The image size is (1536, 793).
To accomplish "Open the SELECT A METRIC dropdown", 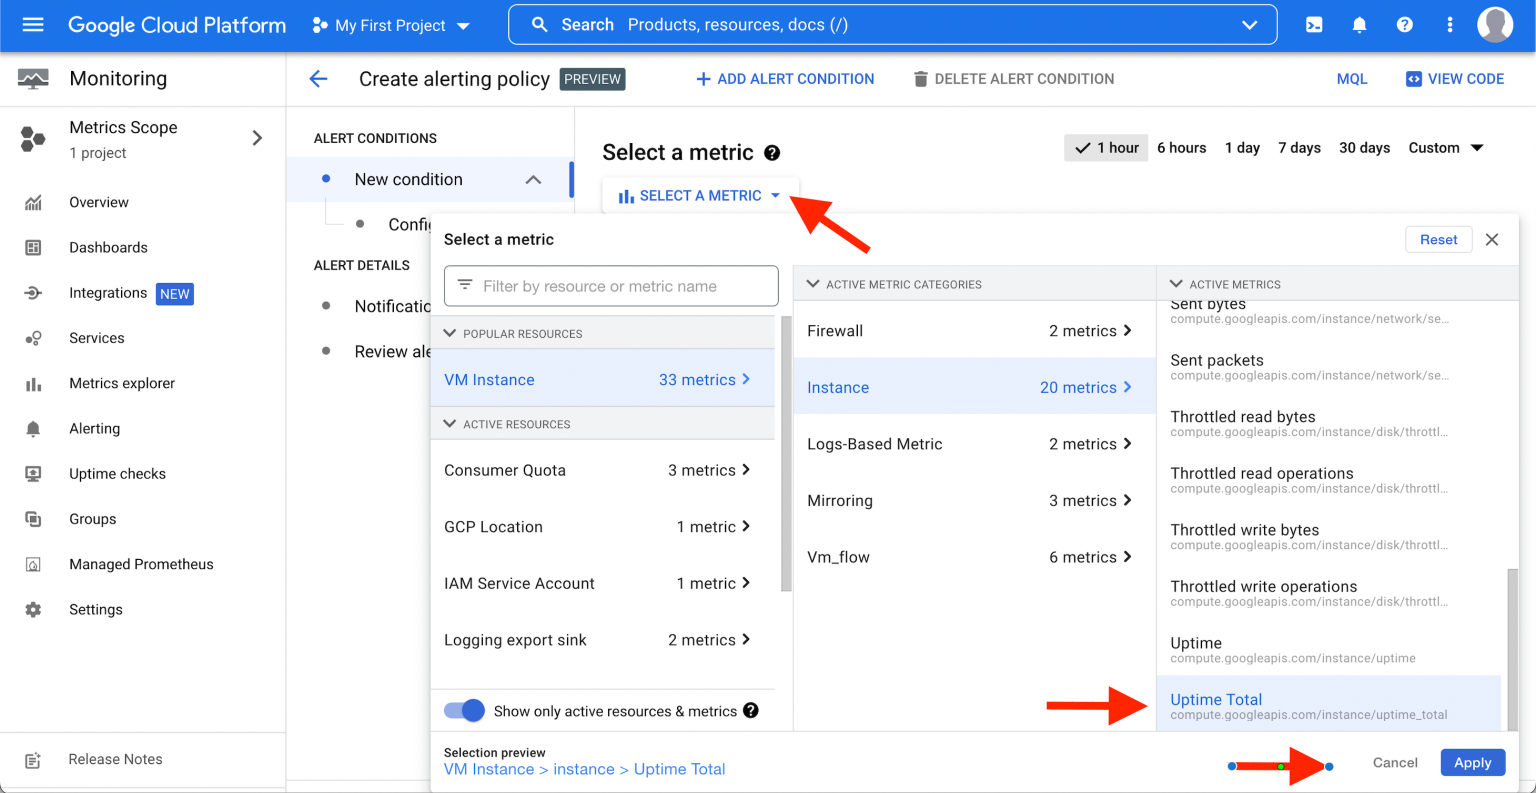I will pyautogui.click(x=700, y=196).
